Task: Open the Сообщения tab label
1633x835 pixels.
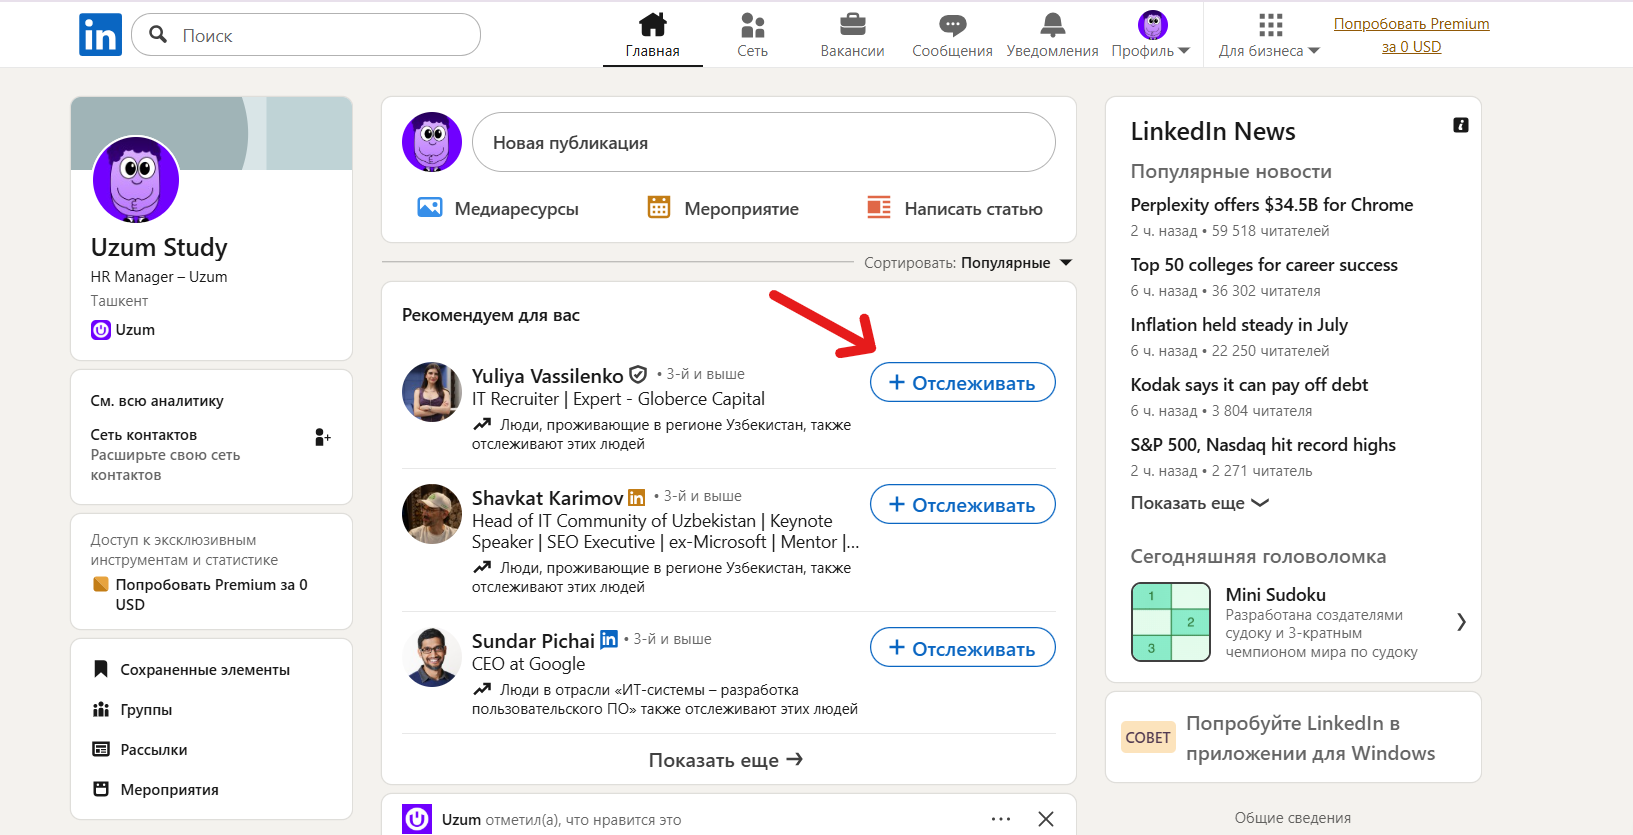Action: 952,51
